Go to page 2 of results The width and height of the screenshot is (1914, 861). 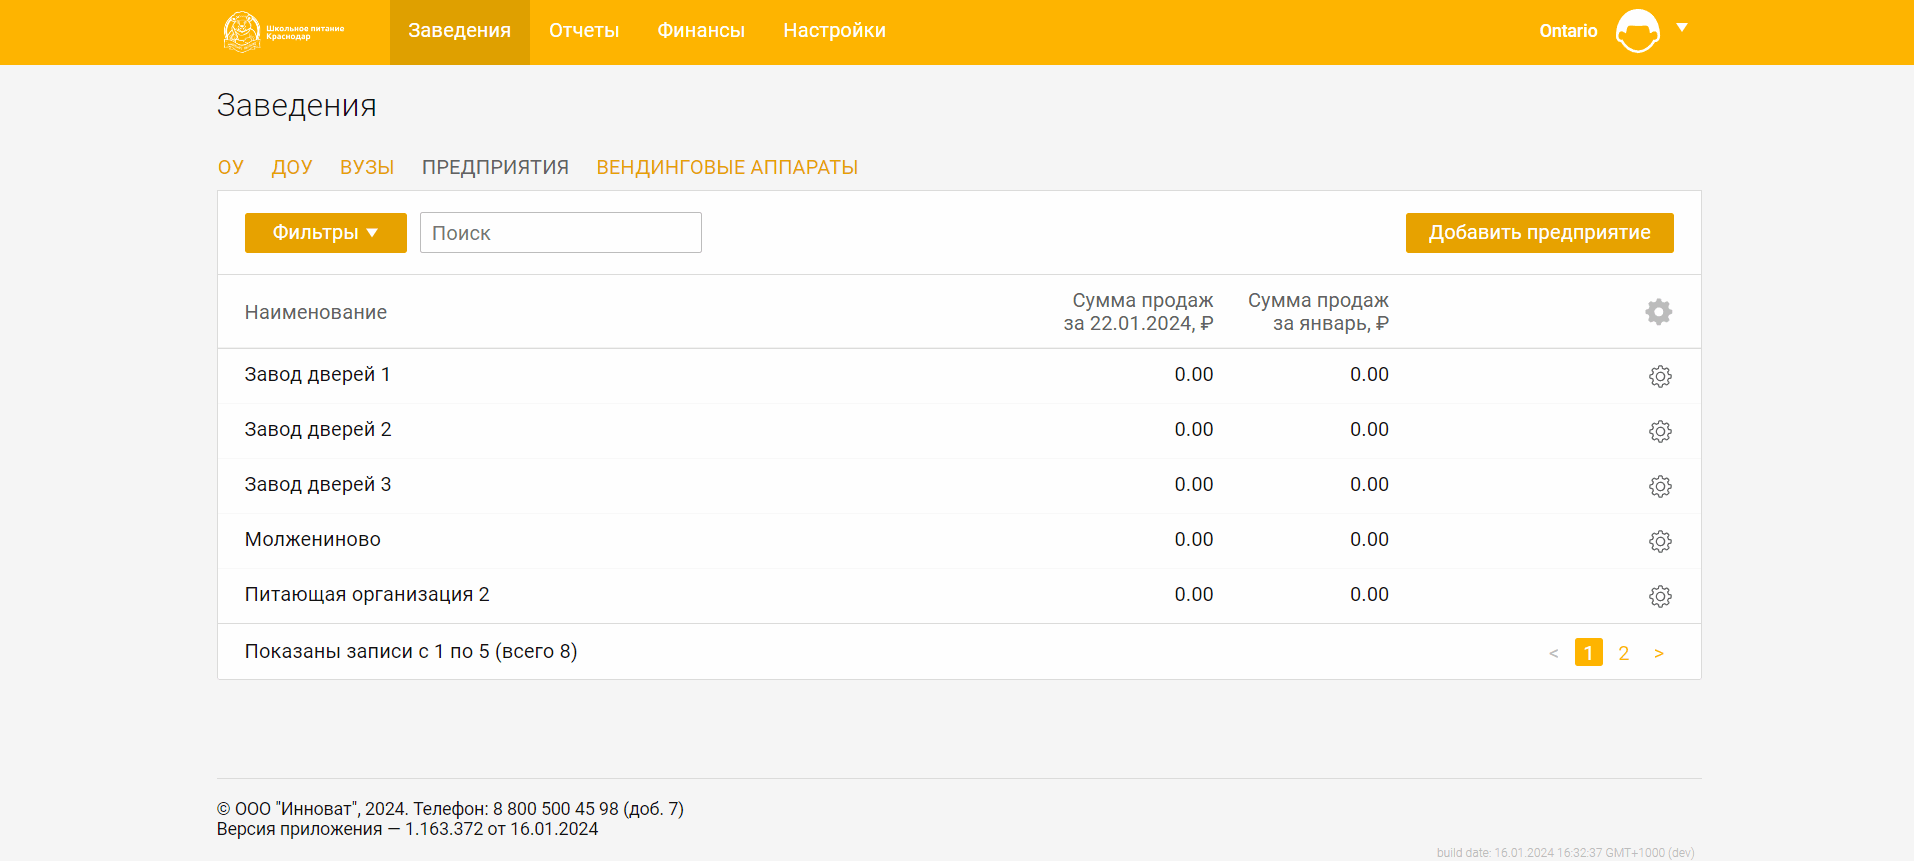(x=1623, y=653)
